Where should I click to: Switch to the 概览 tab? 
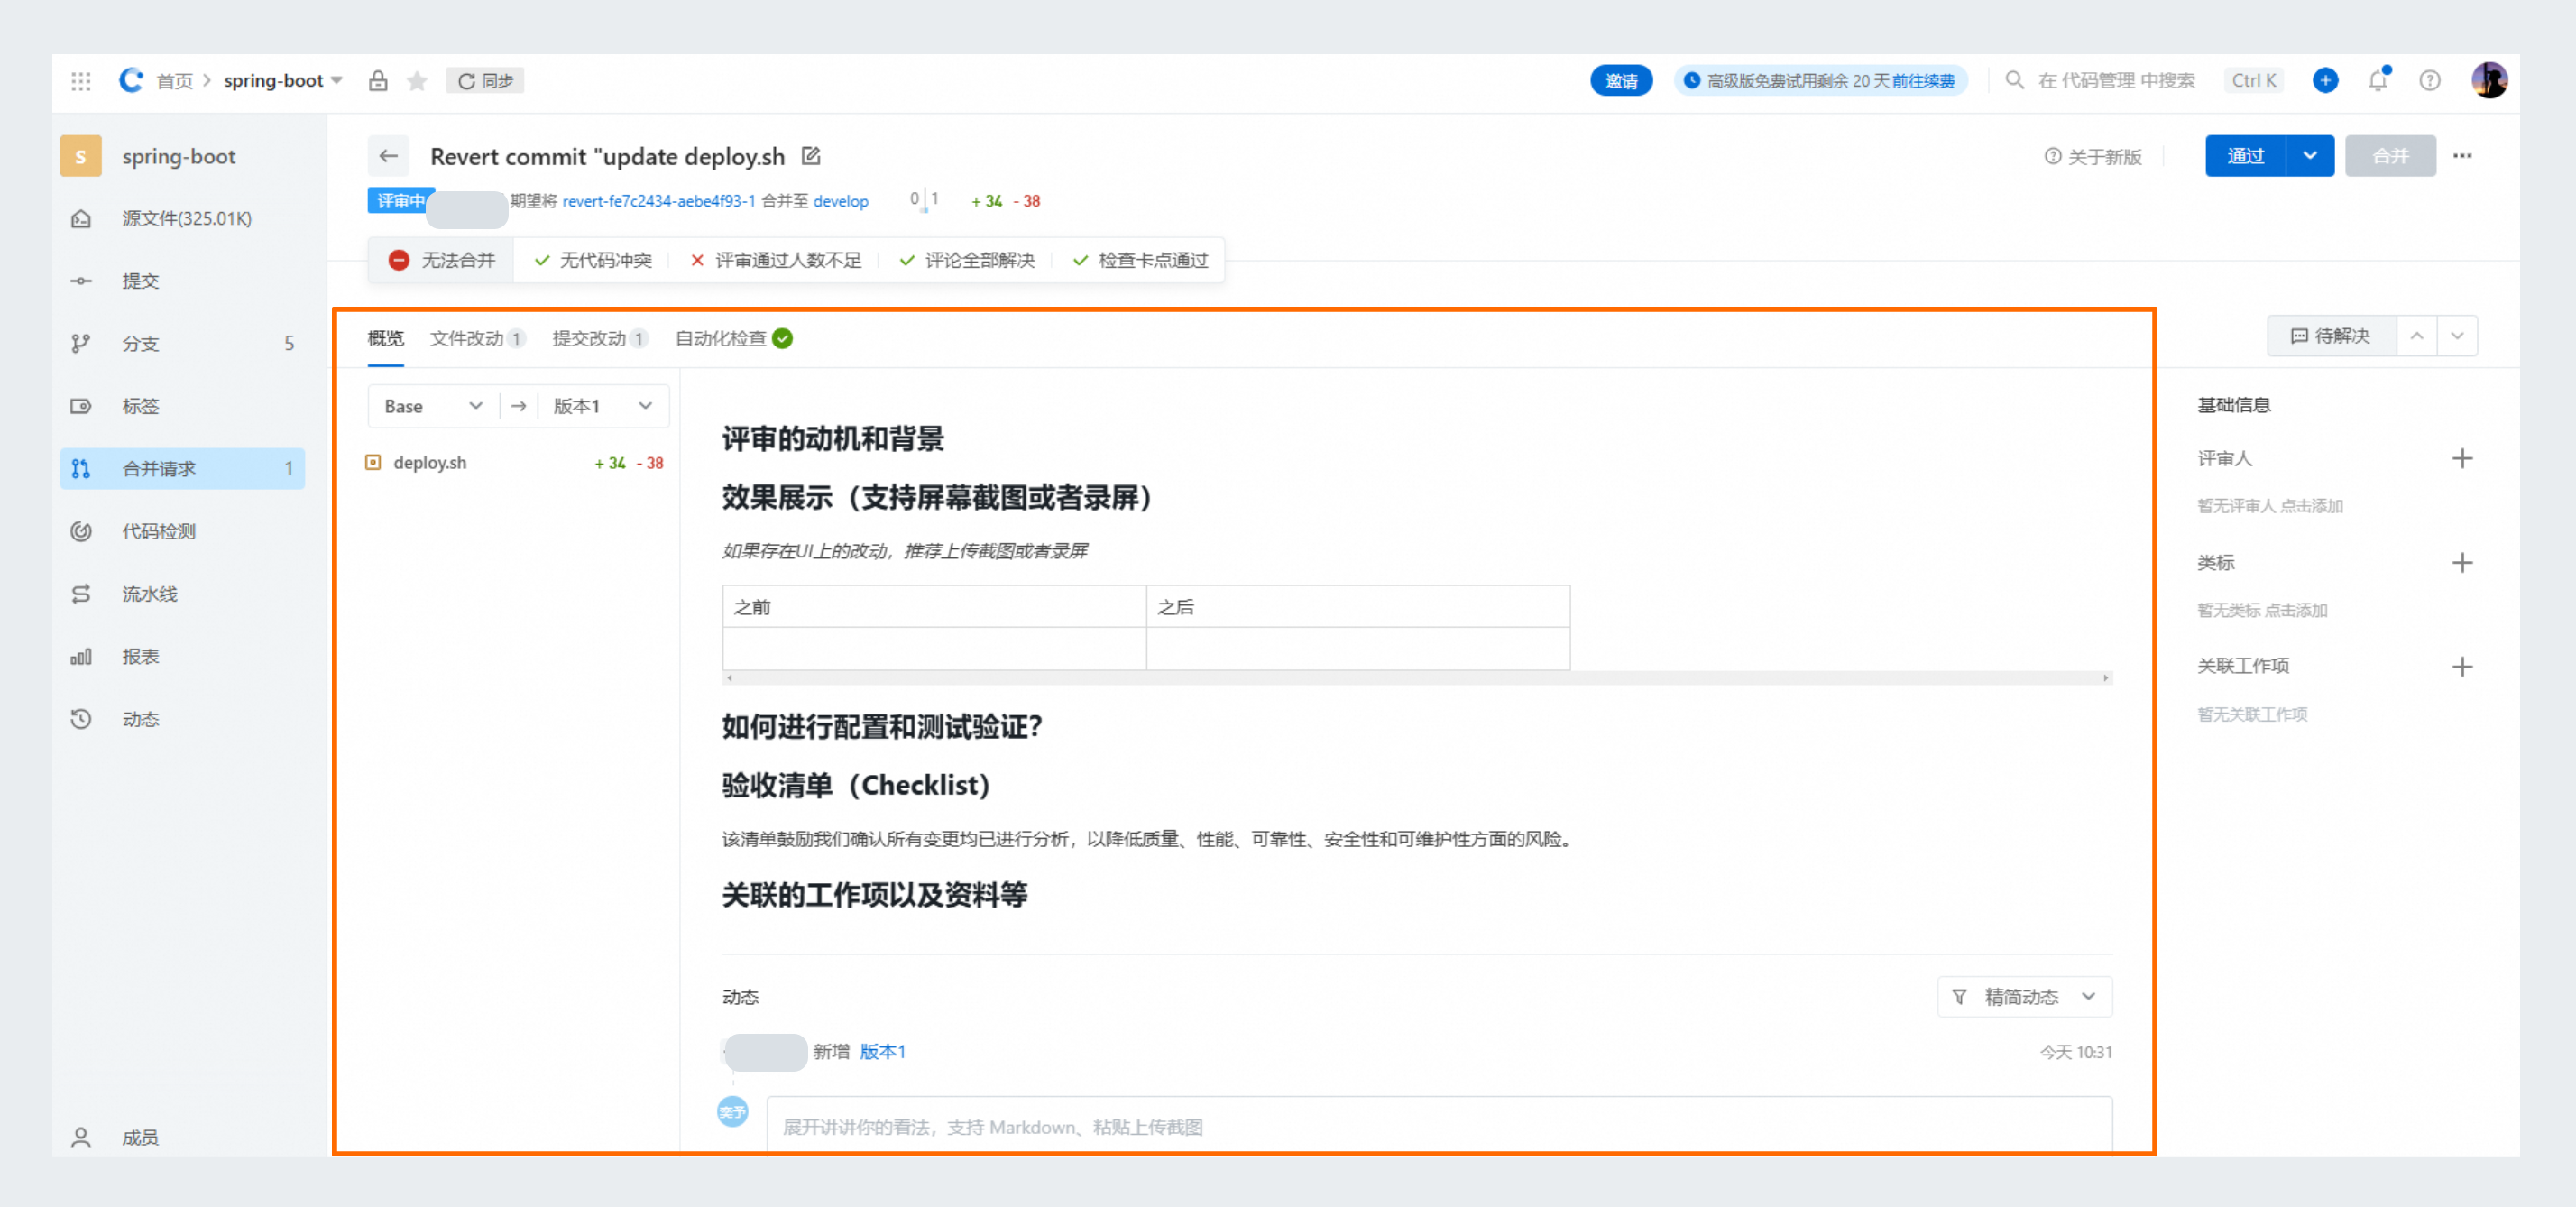pyautogui.click(x=386, y=338)
